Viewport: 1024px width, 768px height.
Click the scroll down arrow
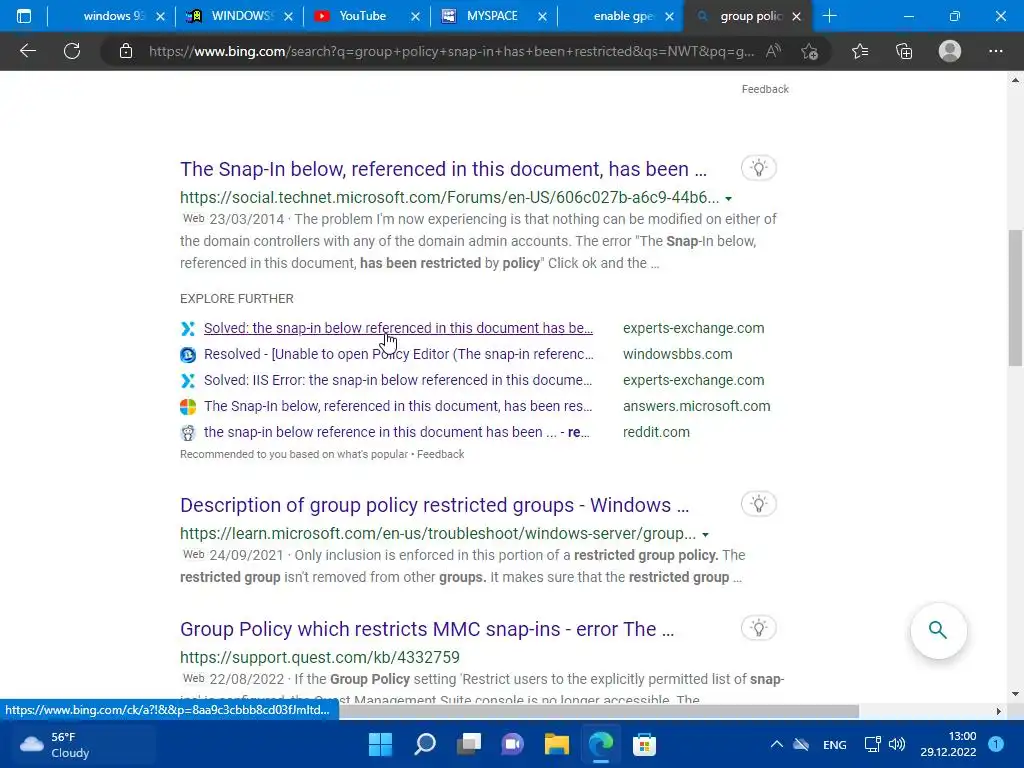(x=1015, y=694)
